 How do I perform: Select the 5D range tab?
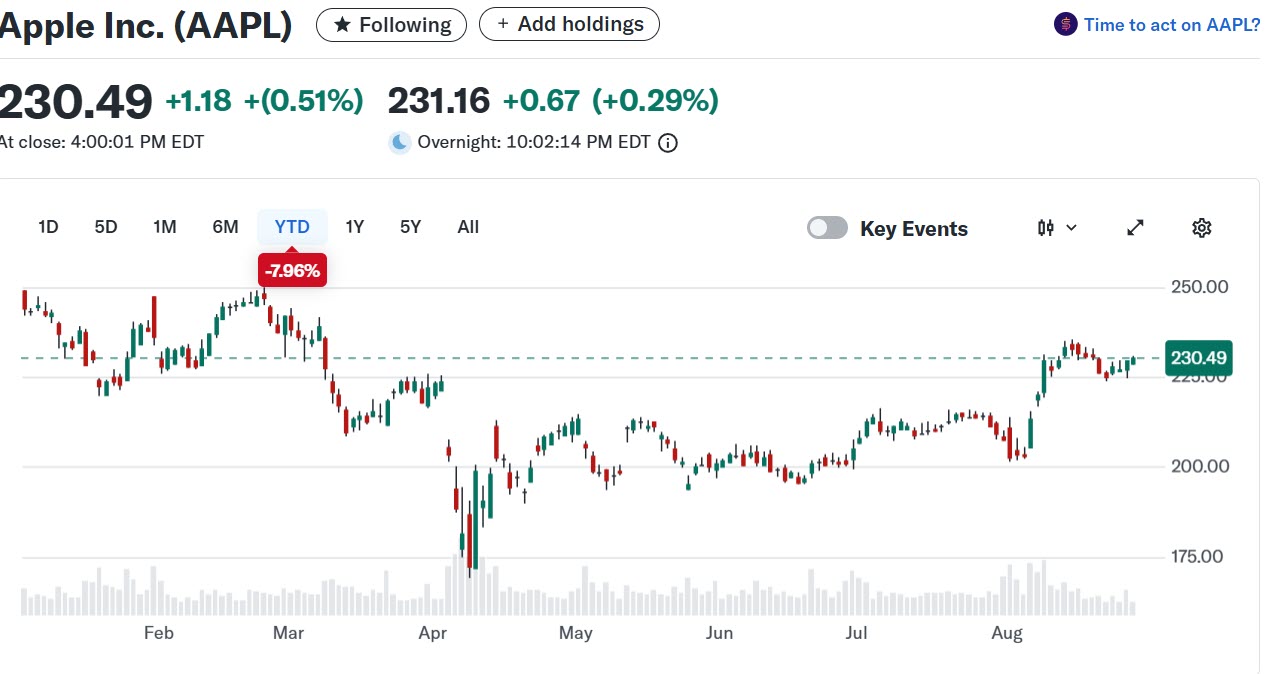(106, 227)
